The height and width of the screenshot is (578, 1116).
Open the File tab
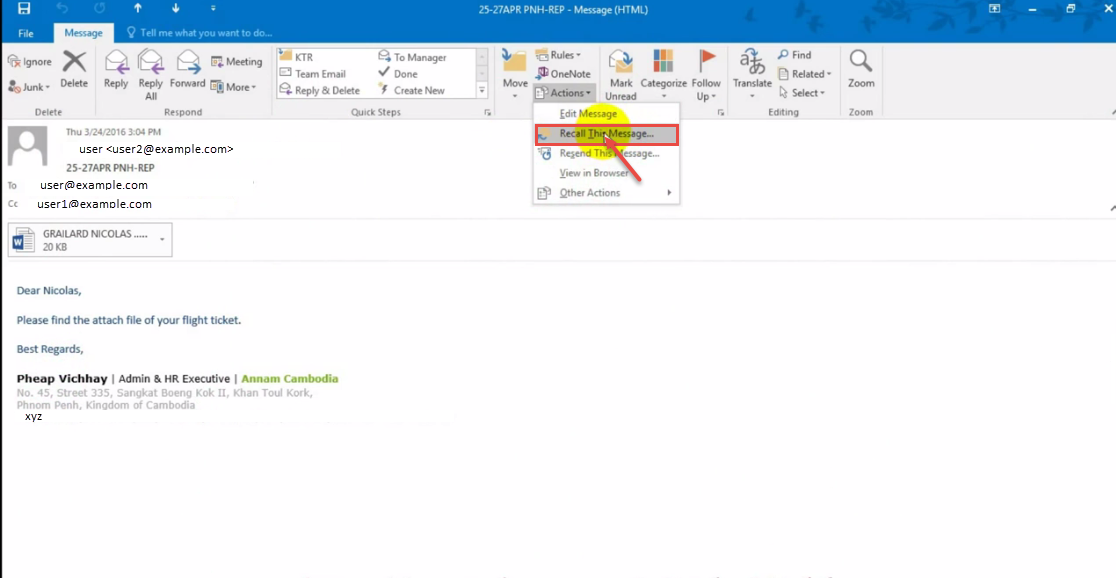pyautogui.click(x=25, y=33)
